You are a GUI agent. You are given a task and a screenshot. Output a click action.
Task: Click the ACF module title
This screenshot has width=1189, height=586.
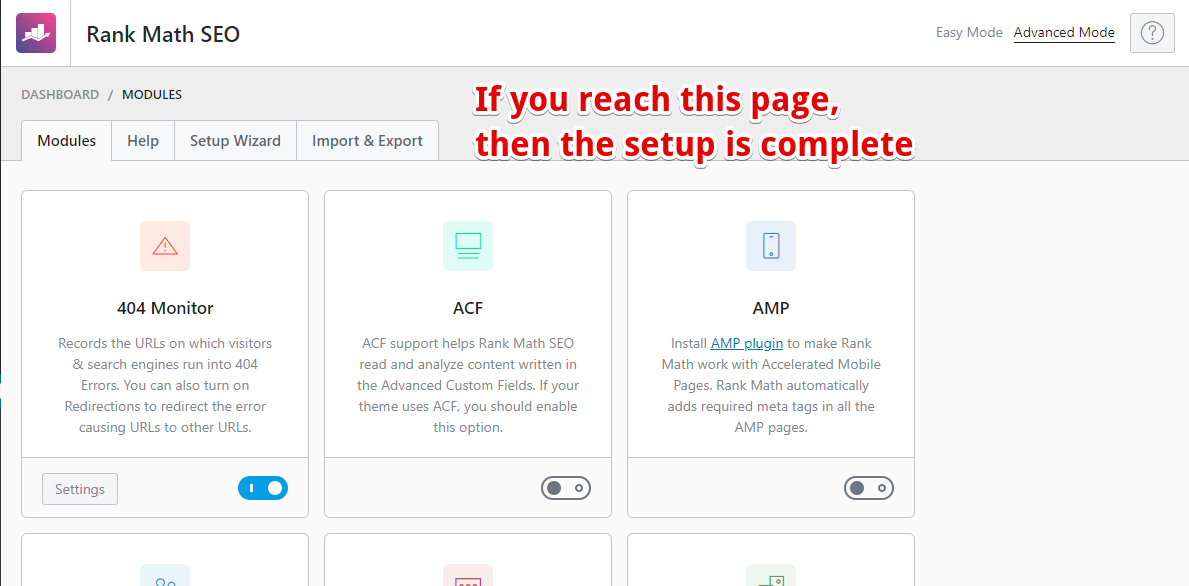pos(468,309)
